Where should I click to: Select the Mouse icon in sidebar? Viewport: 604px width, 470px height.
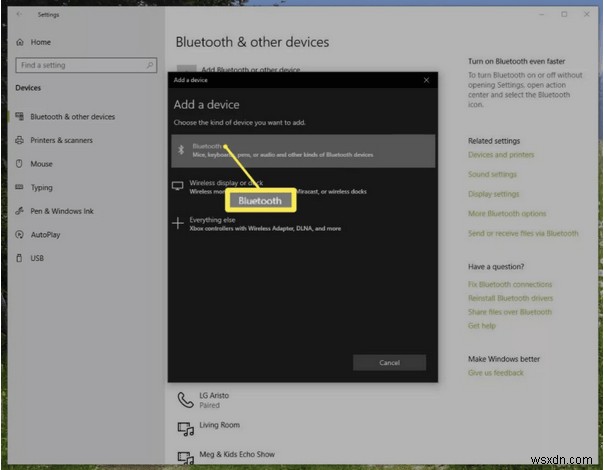[x=19, y=164]
